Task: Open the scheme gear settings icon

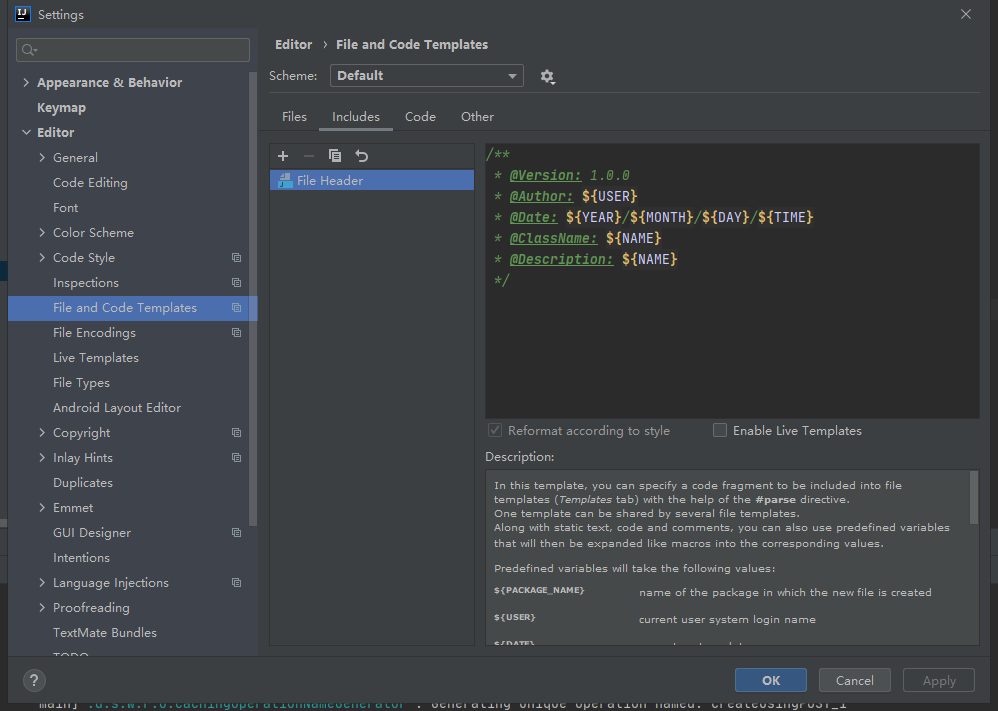Action: click(x=547, y=76)
